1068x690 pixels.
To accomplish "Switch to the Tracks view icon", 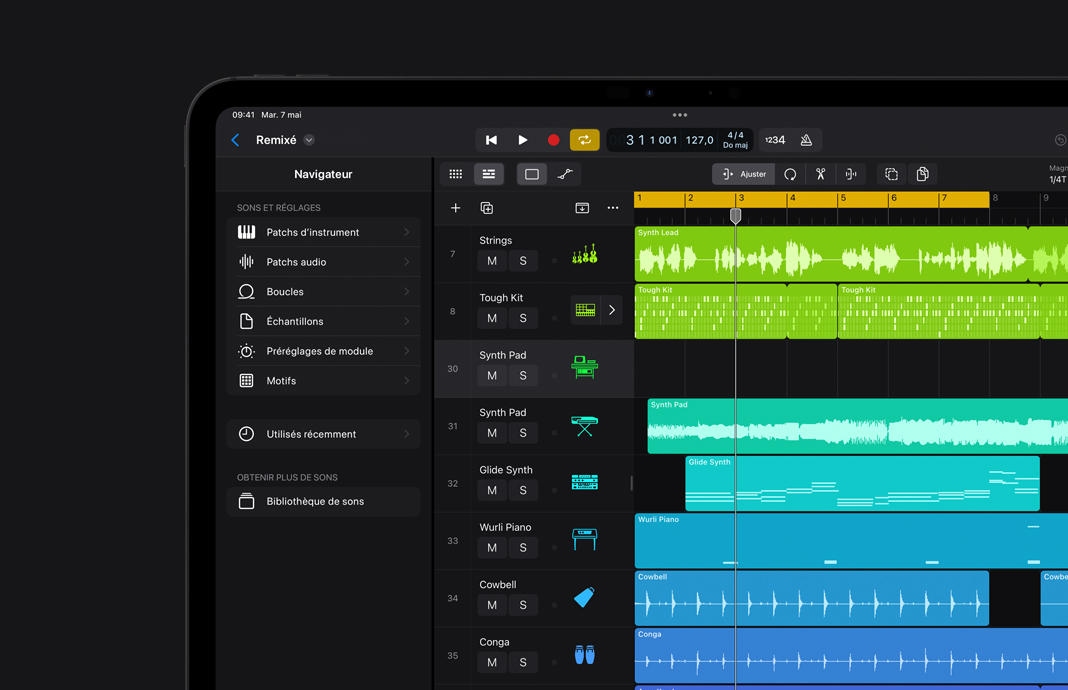I will click(488, 173).
